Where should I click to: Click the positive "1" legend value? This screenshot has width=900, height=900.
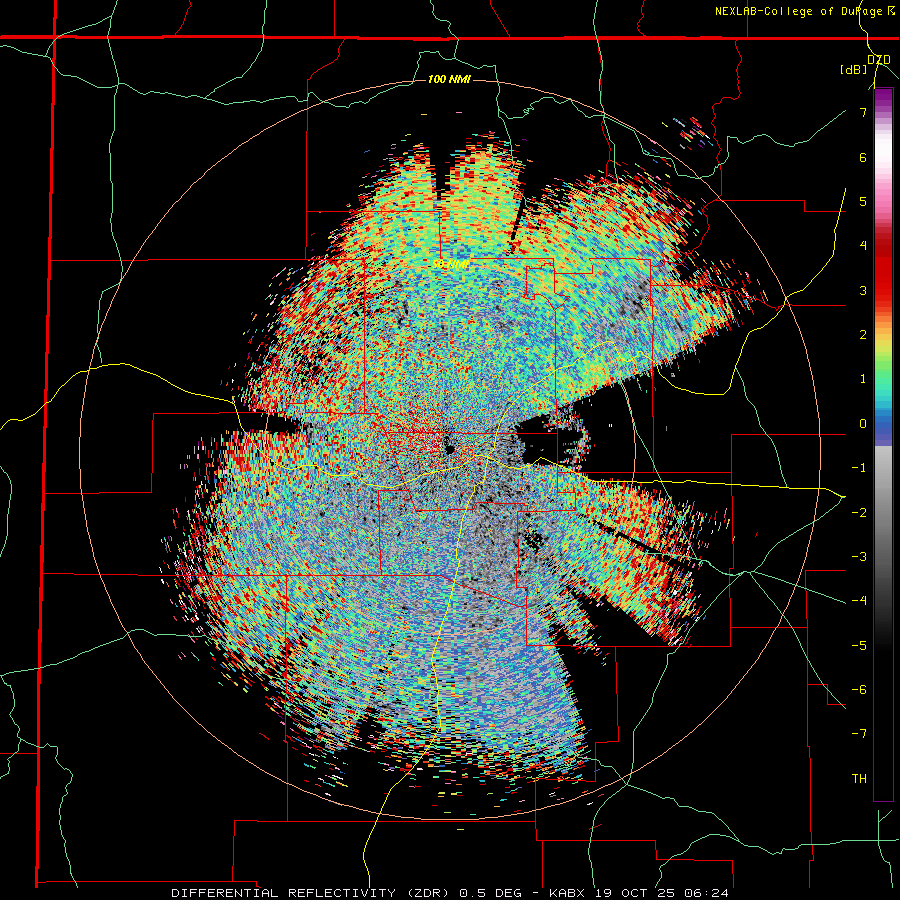(863, 379)
